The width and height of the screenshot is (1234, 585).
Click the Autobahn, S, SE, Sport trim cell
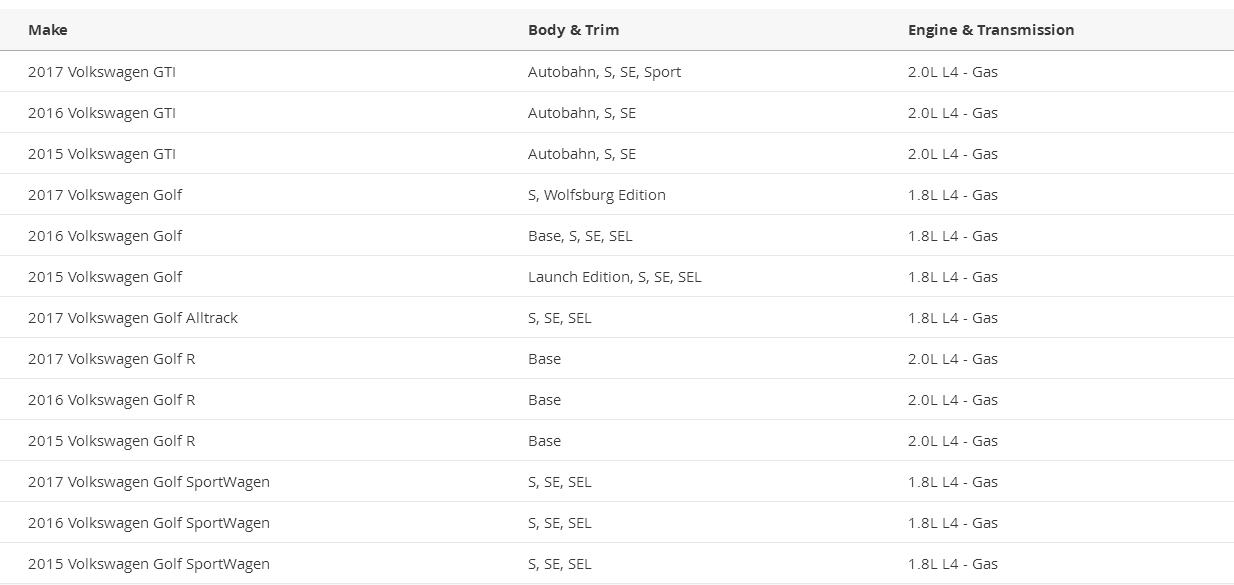[604, 72]
